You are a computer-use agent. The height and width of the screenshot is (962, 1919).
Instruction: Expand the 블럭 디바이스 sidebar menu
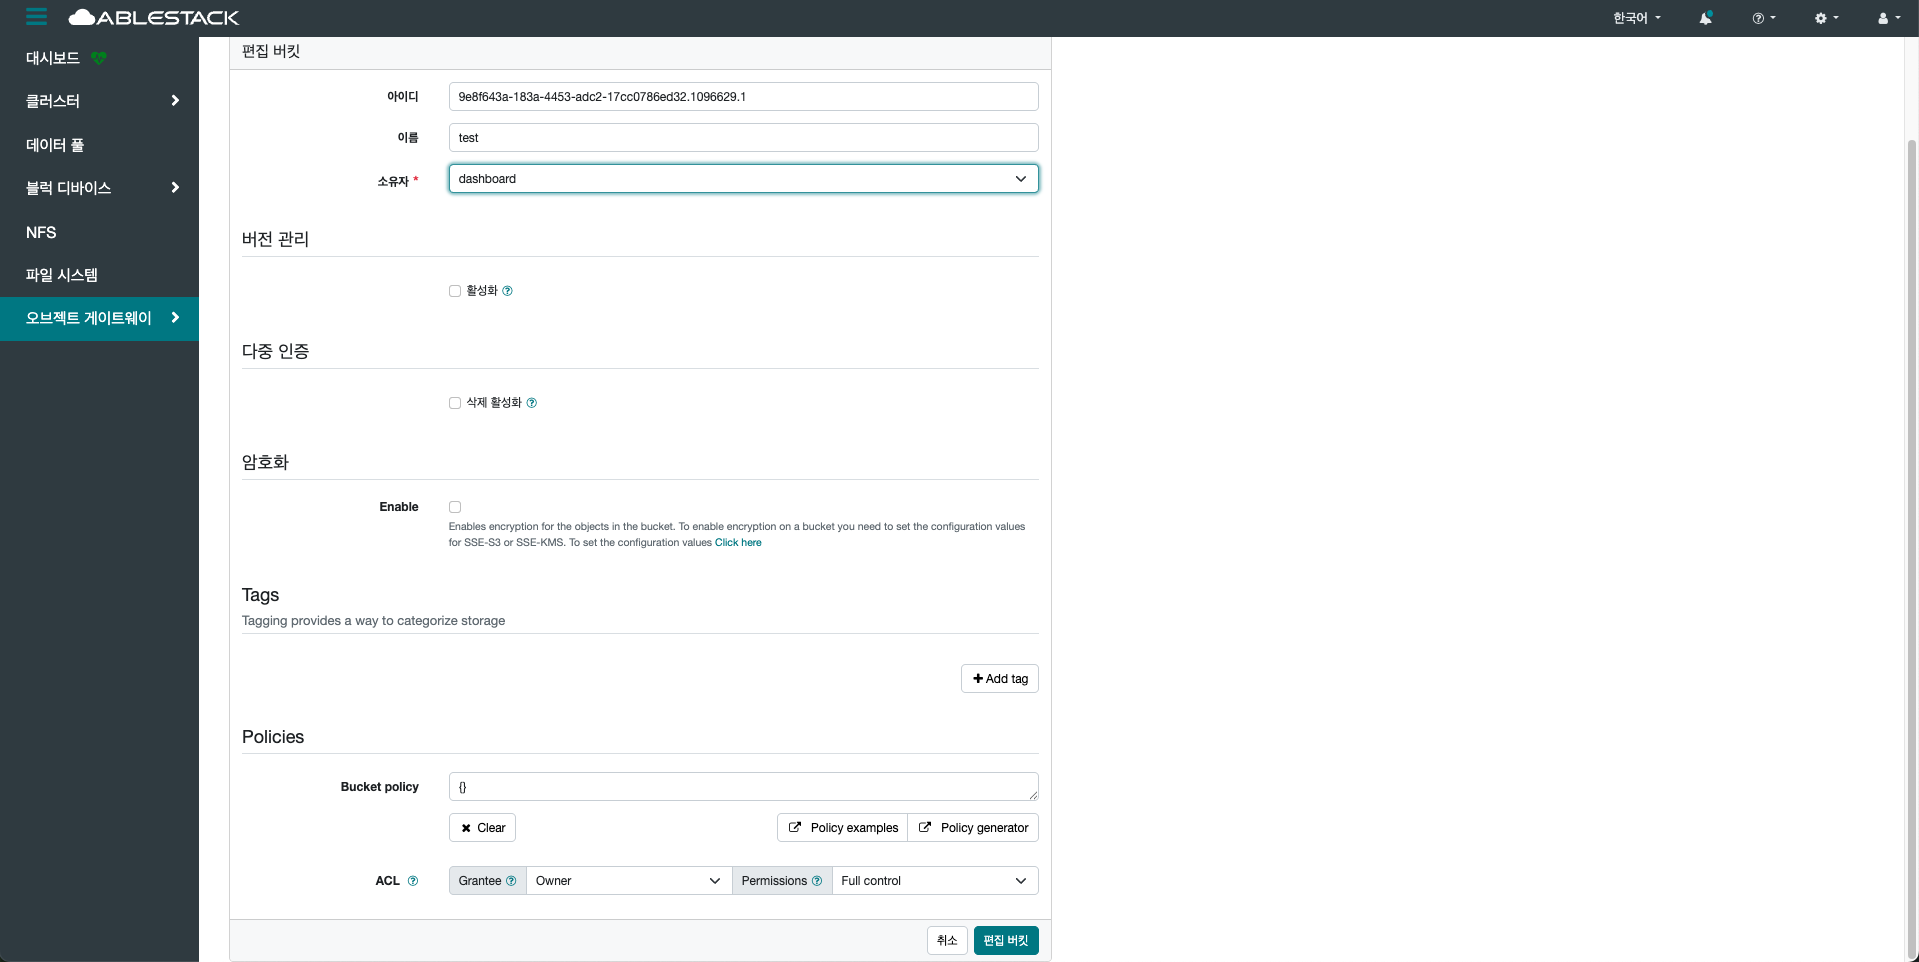(99, 188)
